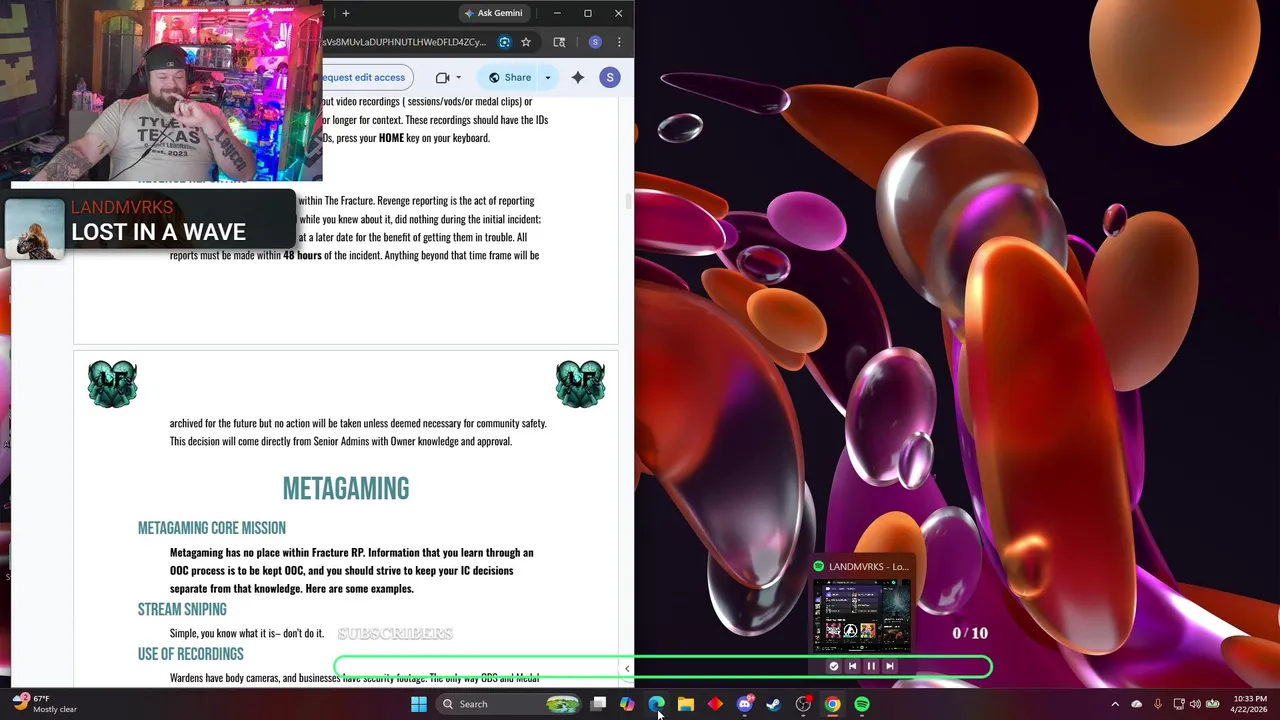Open the Chrome reading/search side panel icon
This screenshot has width=1280, height=720.
coord(559,42)
